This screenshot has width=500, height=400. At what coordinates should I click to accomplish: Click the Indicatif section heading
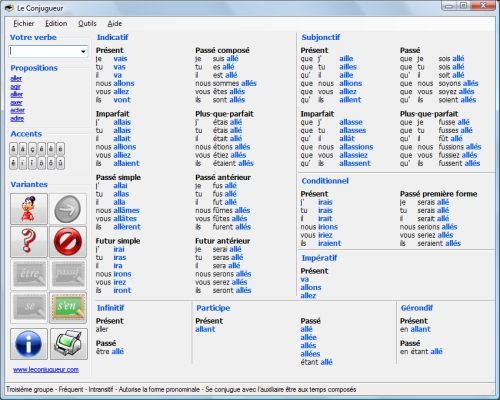pos(112,37)
